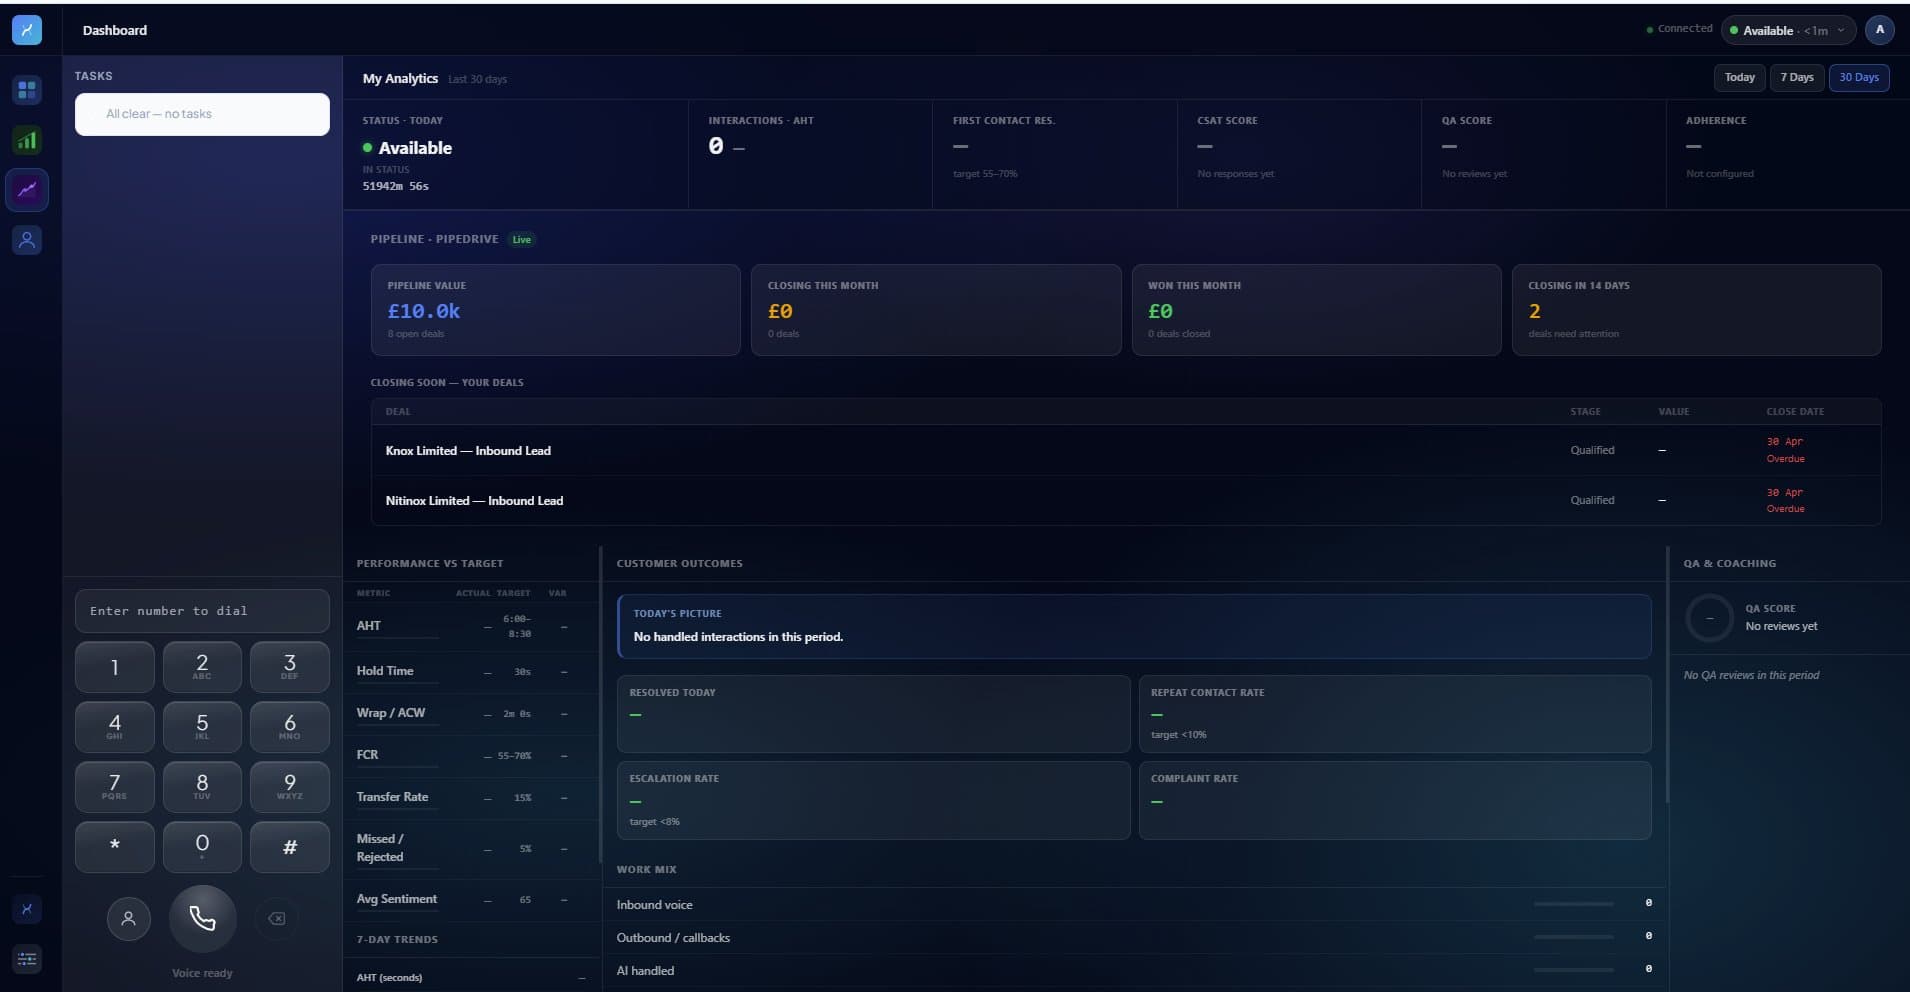Tap dial pad key 7 PQRS

114,787
